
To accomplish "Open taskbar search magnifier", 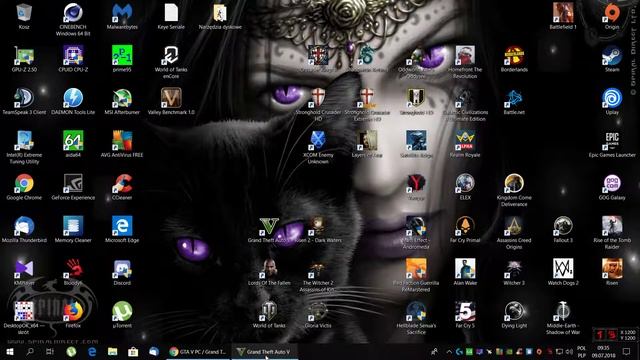I will (30, 351).
